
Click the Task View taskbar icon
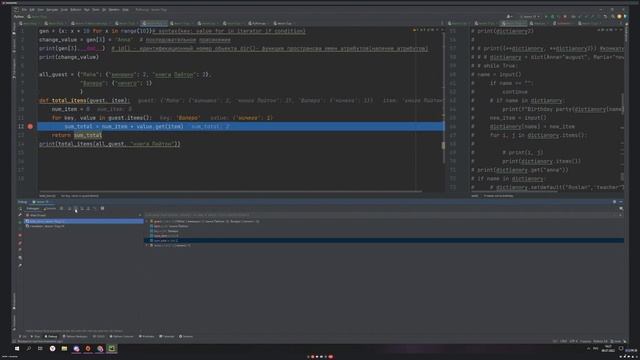click(40, 349)
